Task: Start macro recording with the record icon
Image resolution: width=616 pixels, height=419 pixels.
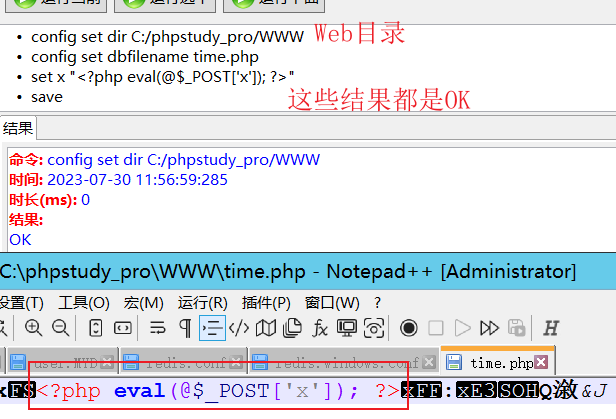Action: (x=409, y=328)
